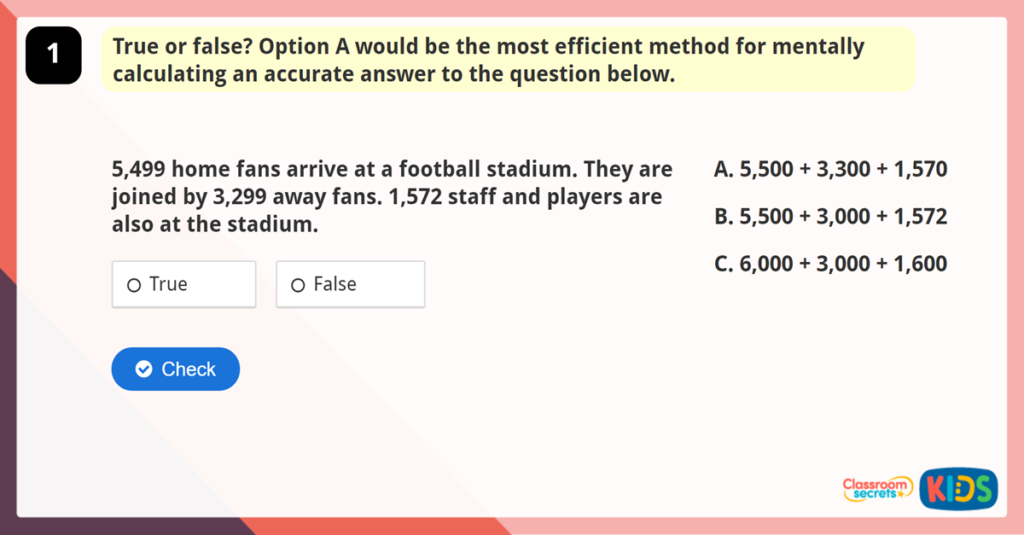This screenshot has width=1024, height=535.
Task: Click the football stadium word problem paragraph
Action: pyautogui.click(x=392, y=197)
